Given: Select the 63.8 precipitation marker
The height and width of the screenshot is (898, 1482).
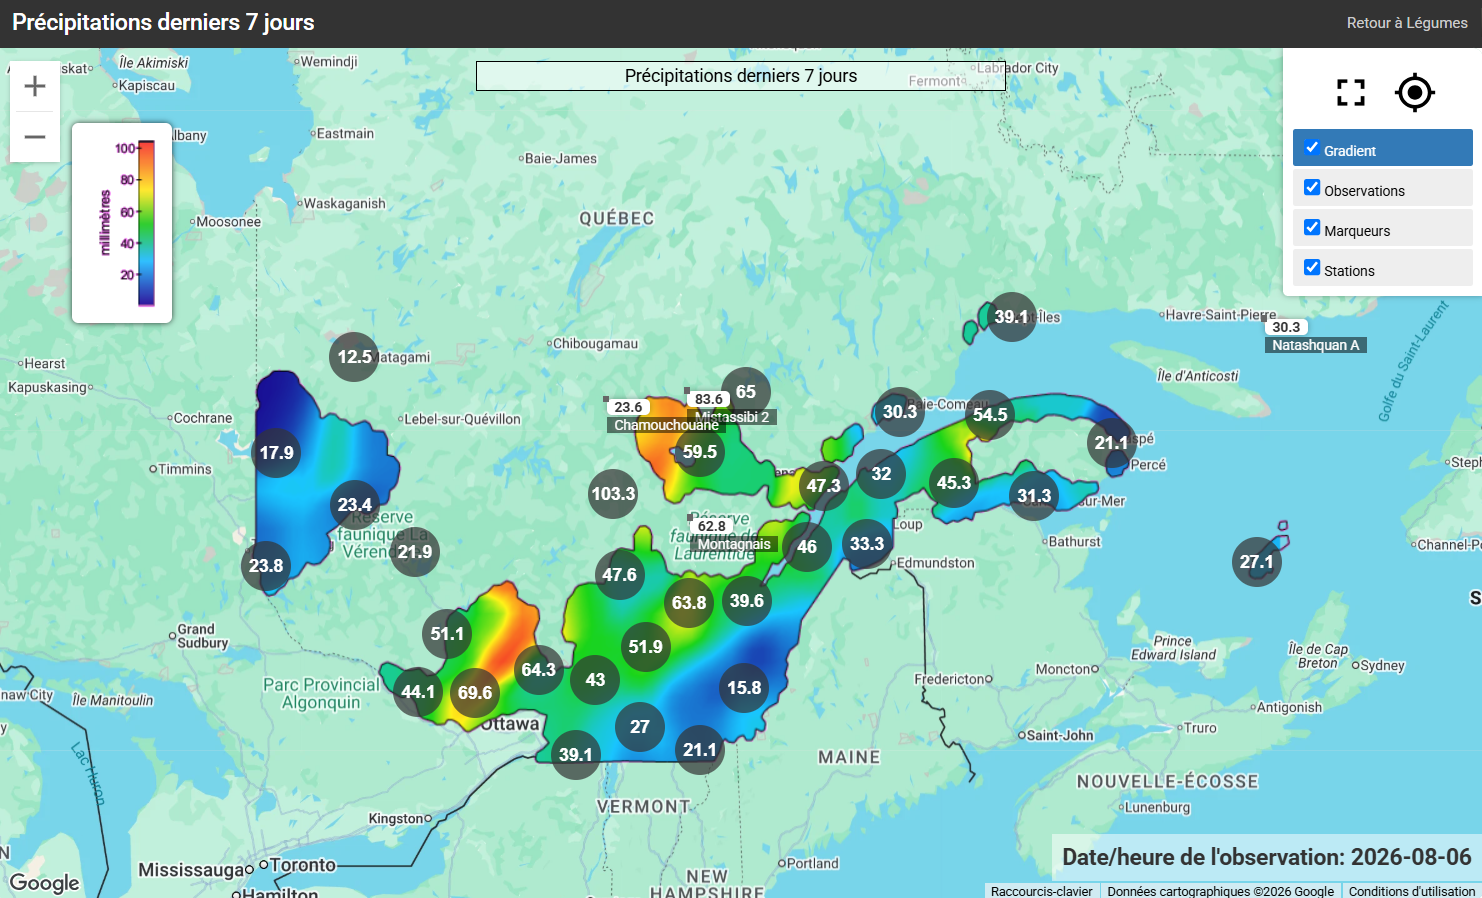Looking at the screenshot, I should (x=689, y=603).
